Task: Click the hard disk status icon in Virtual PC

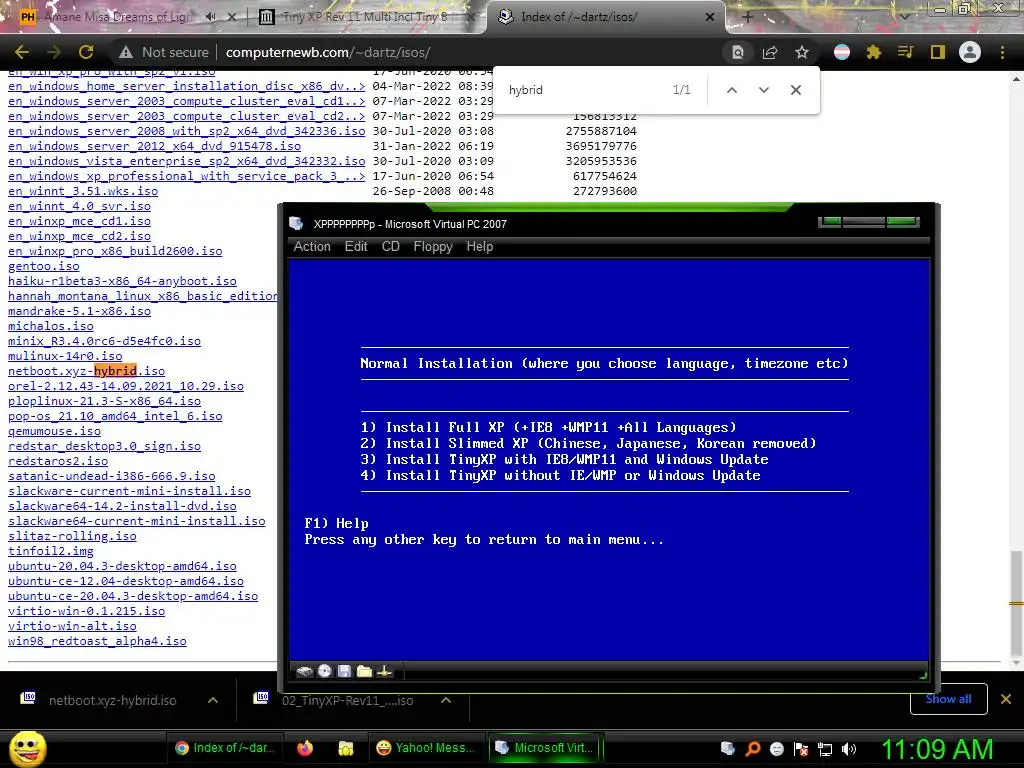Action: coord(304,671)
